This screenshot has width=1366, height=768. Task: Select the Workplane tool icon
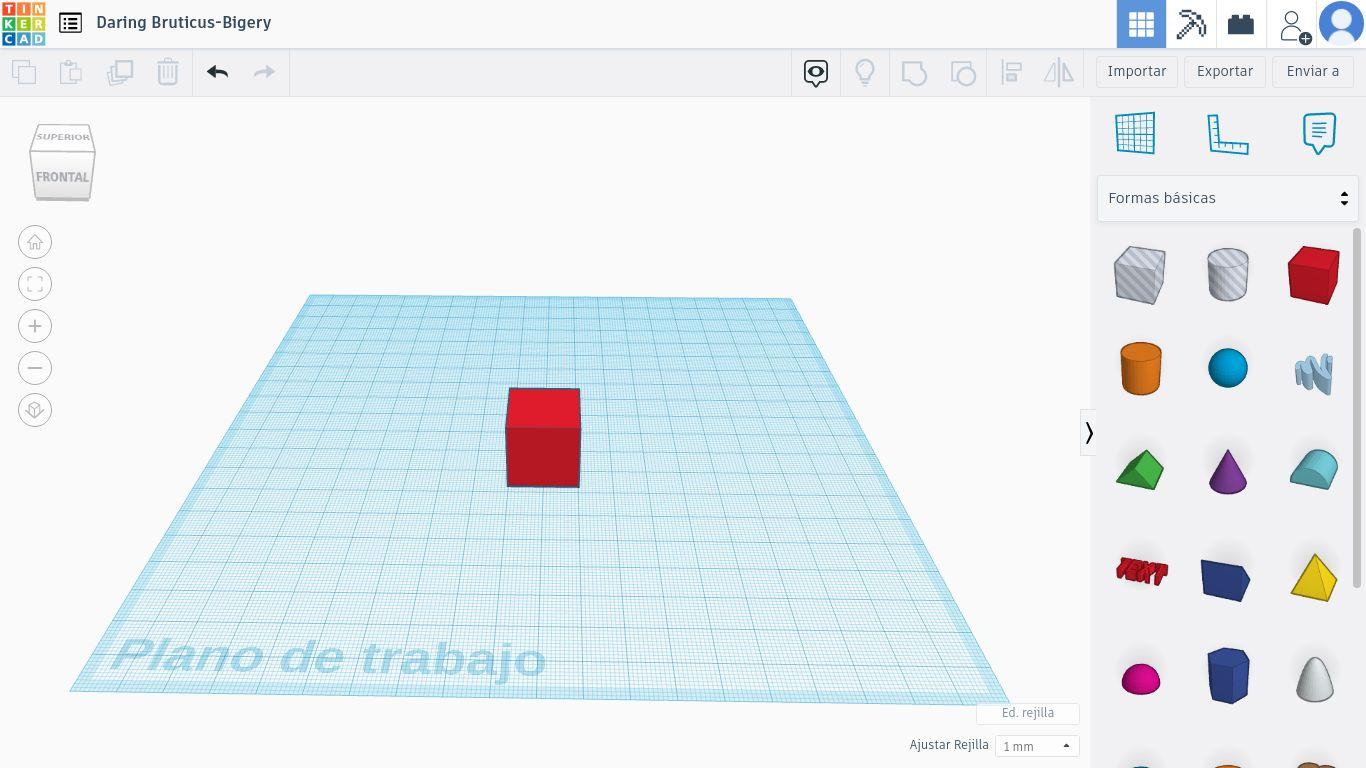click(1136, 133)
